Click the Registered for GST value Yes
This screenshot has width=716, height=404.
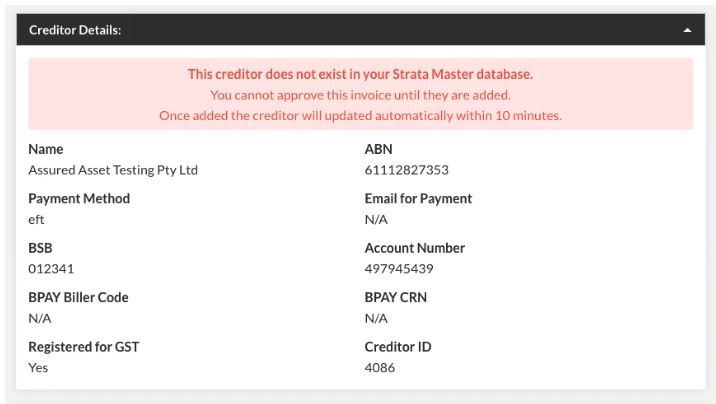click(38, 367)
